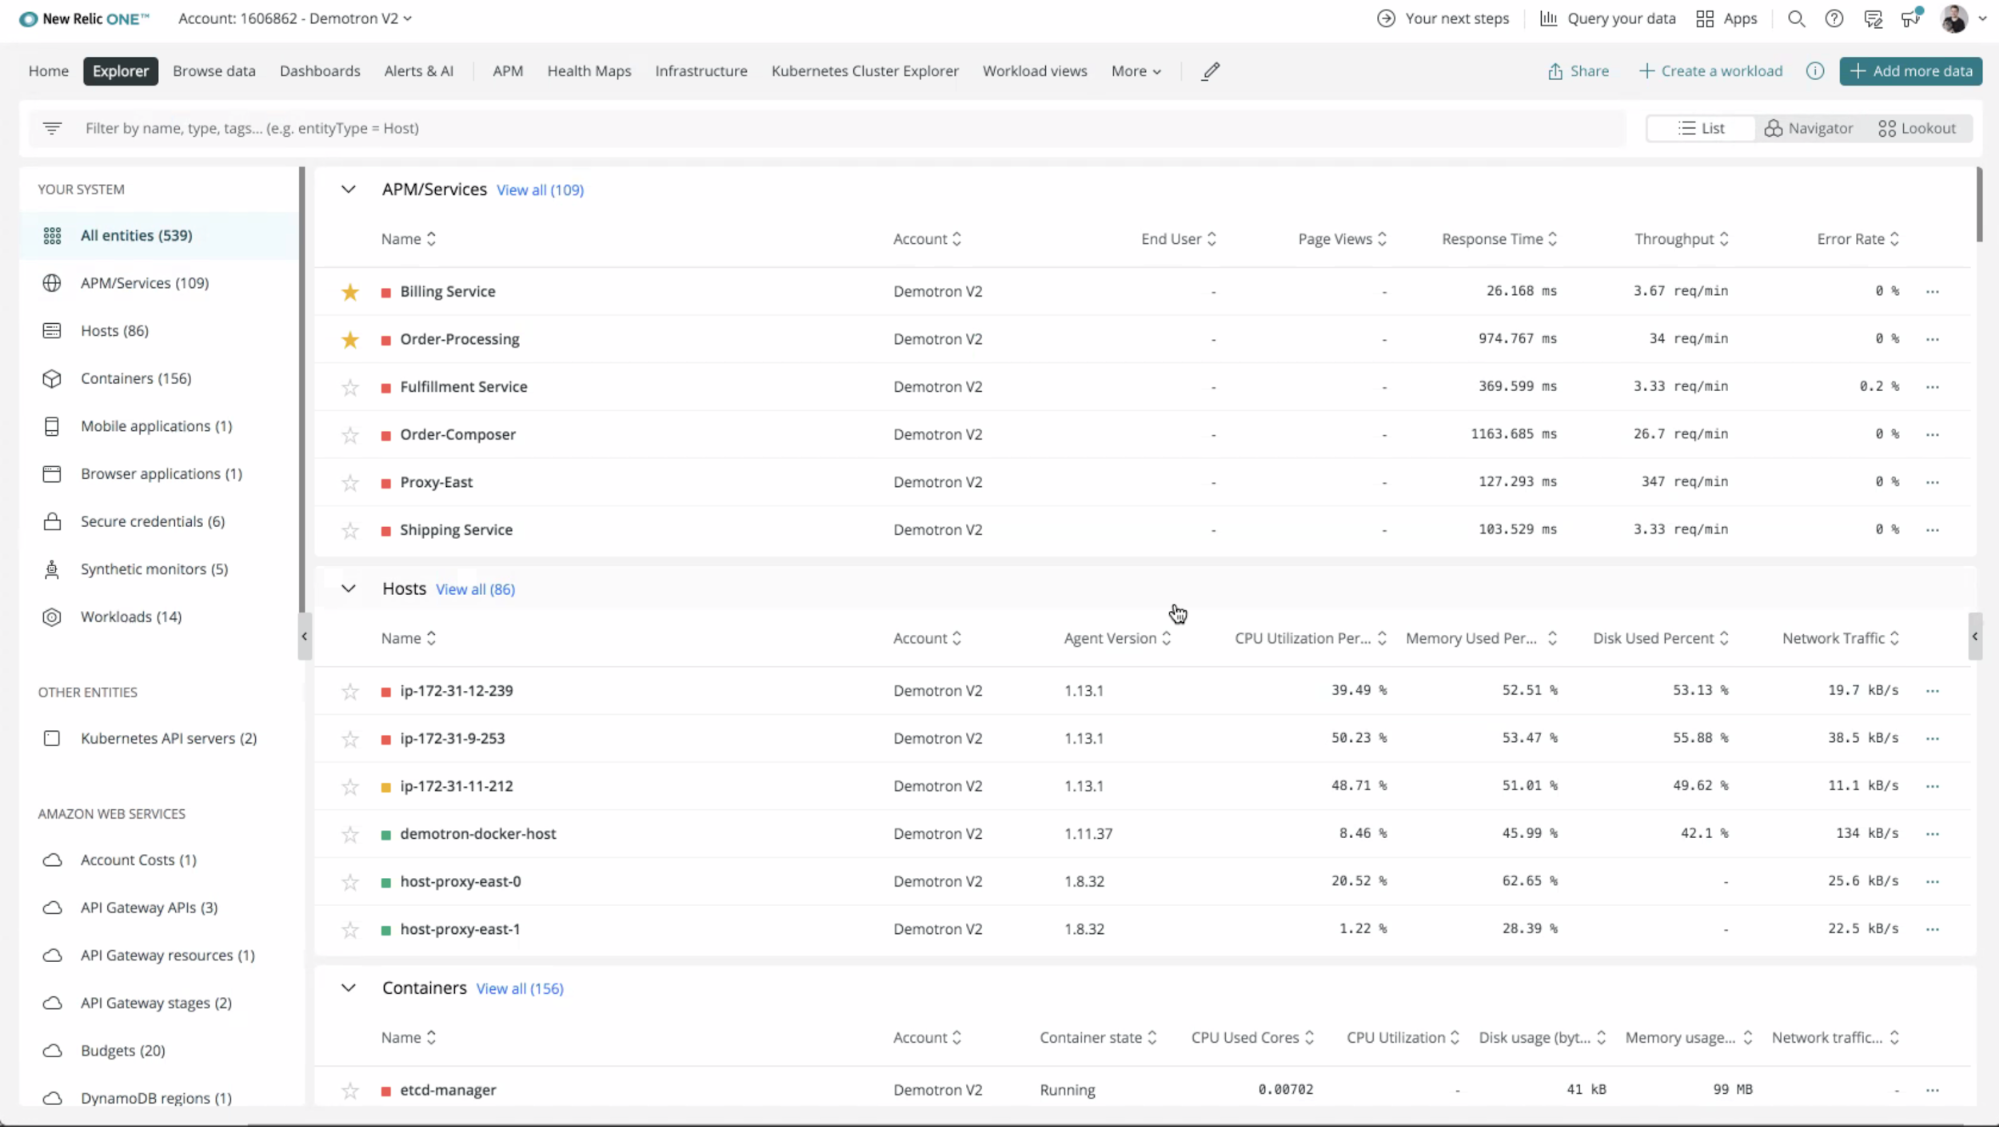1999x1127 pixels.
Task: Click the info icon next to Create a workload
Action: pyautogui.click(x=1815, y=71)
